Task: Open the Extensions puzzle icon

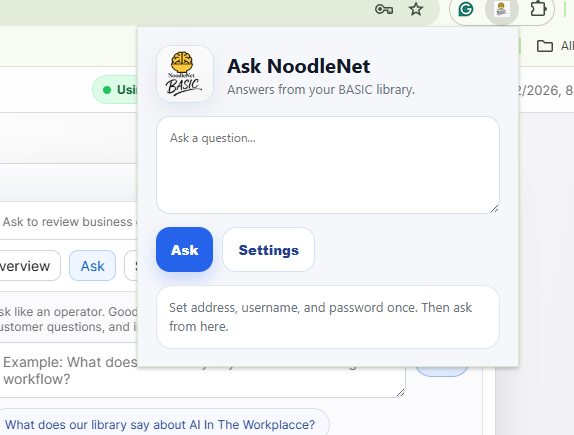Action: (x=538, y=9)
